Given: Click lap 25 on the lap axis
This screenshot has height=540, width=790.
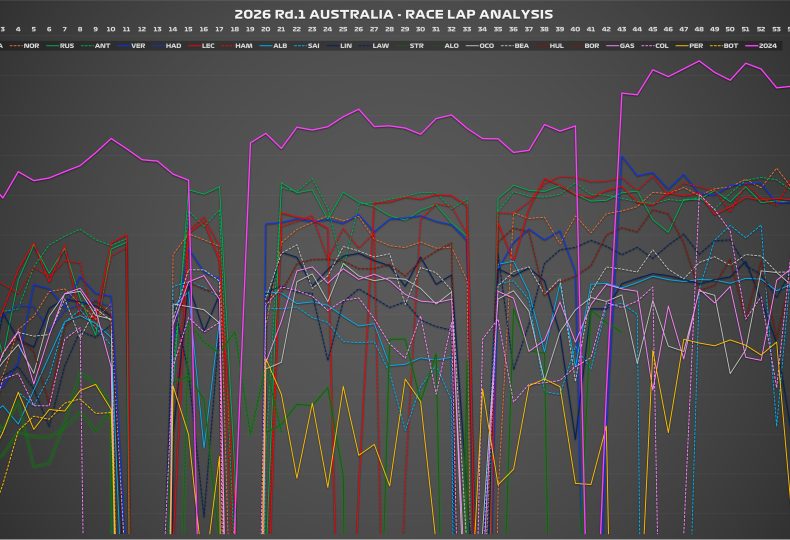Looking at the screenshot, I should (x=343, y=31).
